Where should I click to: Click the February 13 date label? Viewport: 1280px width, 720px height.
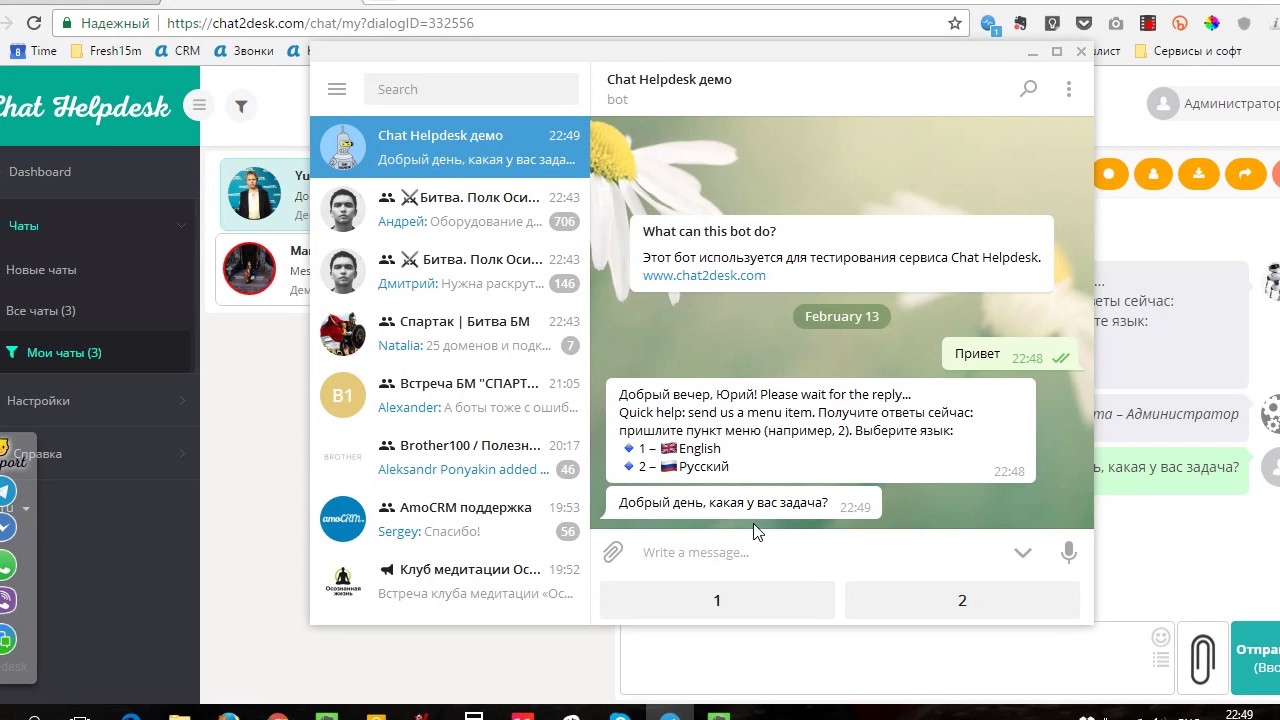(x=842, y=316)
